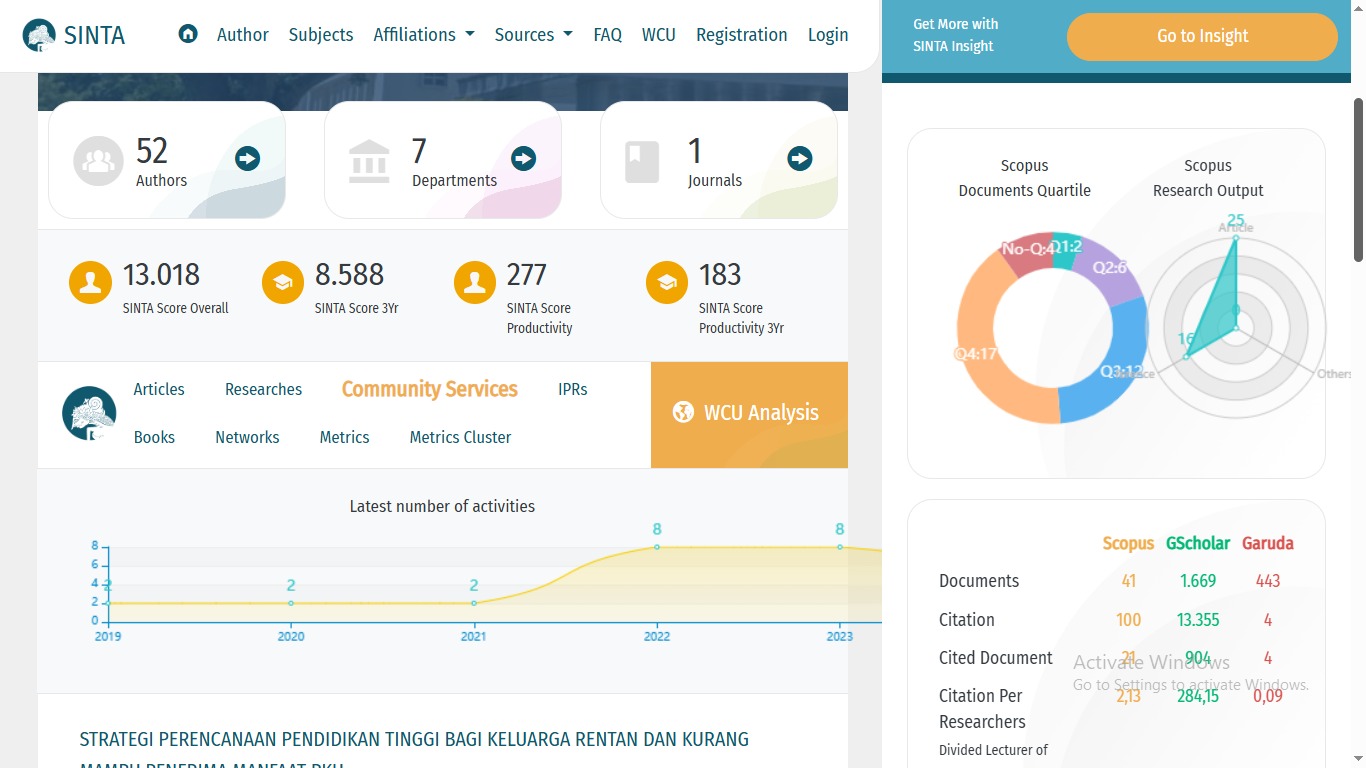Open the Metrics tab
The image size is (1366, 768).
[344, 437]
